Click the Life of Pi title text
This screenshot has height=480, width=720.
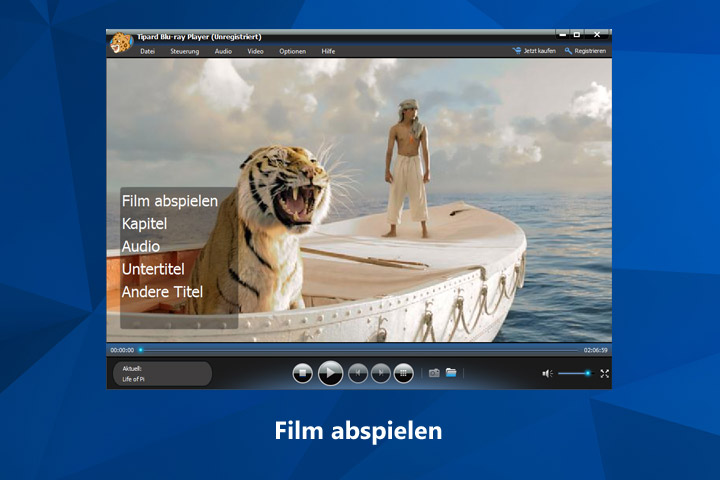tap(133, 379)
